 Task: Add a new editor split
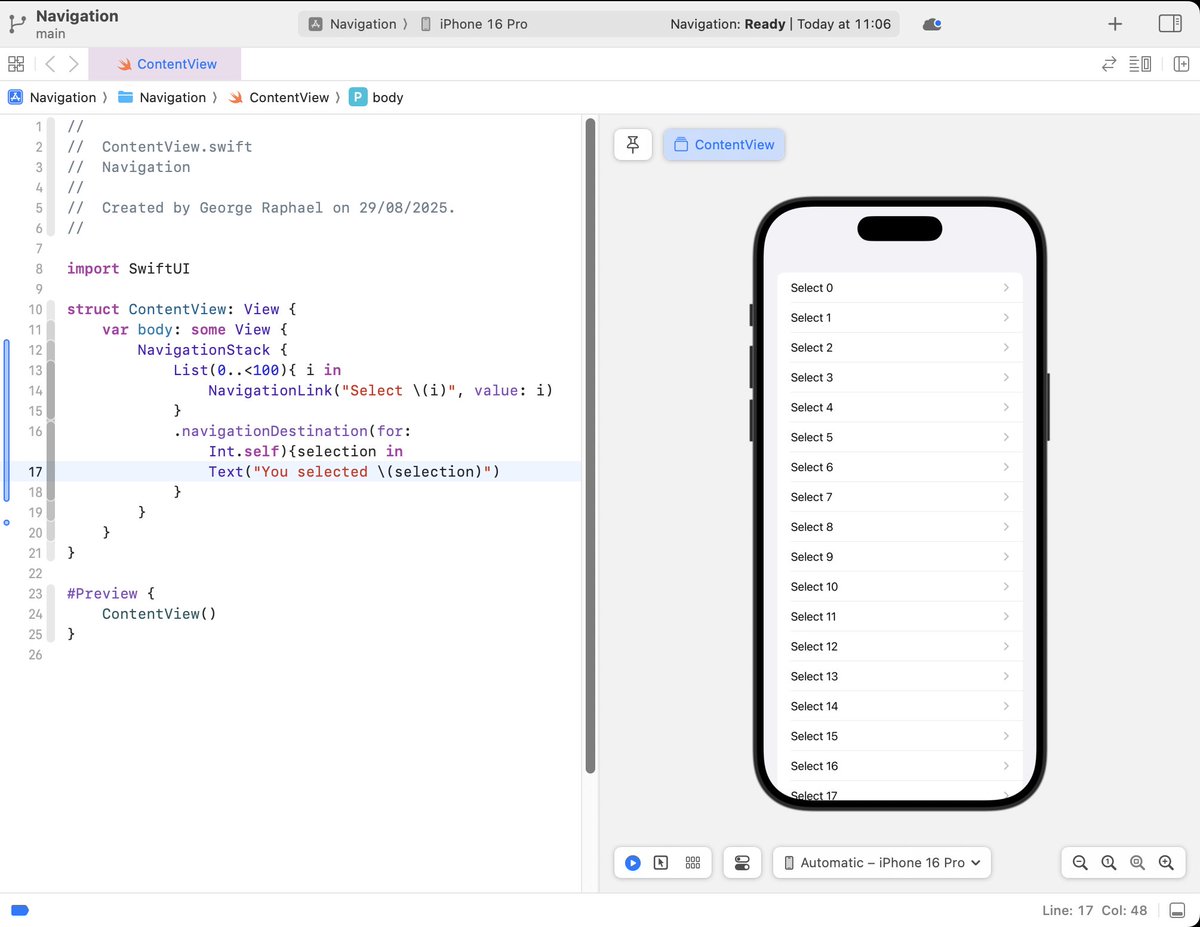tap(1181, 63)
